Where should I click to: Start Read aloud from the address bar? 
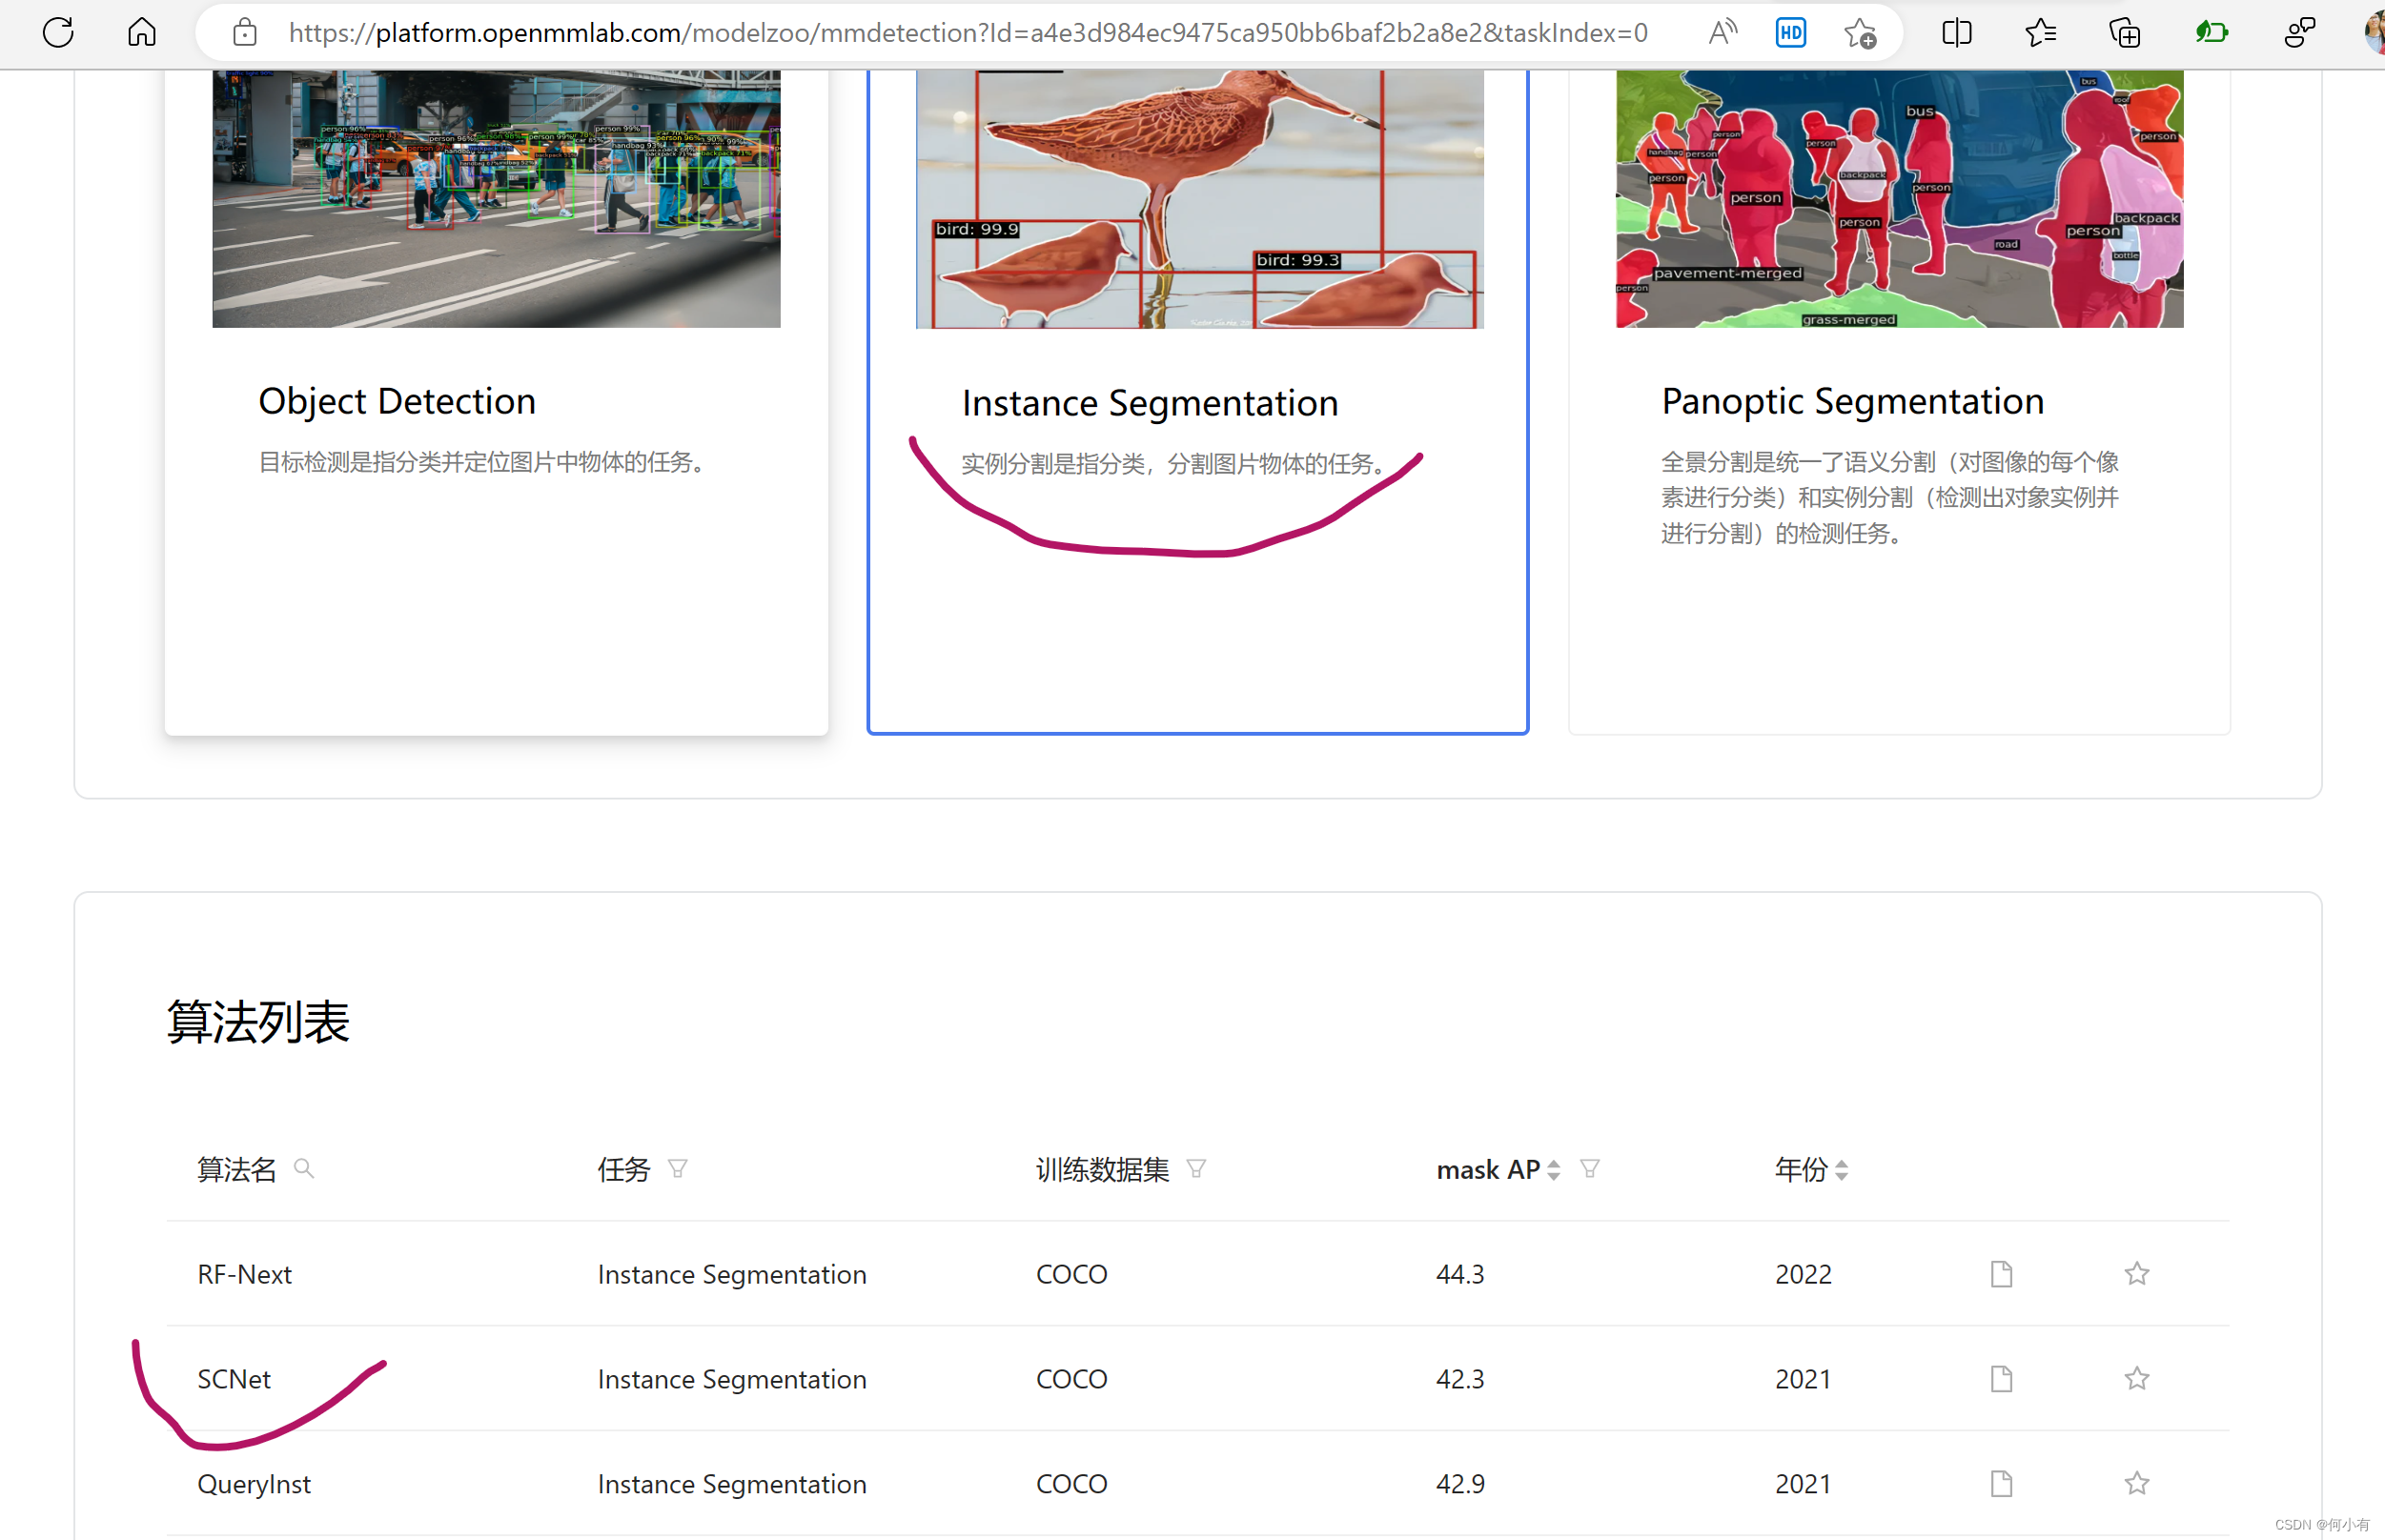(1723, 33)
